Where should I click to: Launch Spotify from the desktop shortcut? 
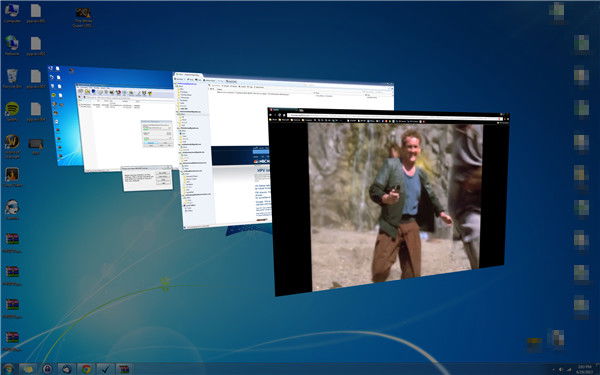pyautogui.click(x=12, y=111)
